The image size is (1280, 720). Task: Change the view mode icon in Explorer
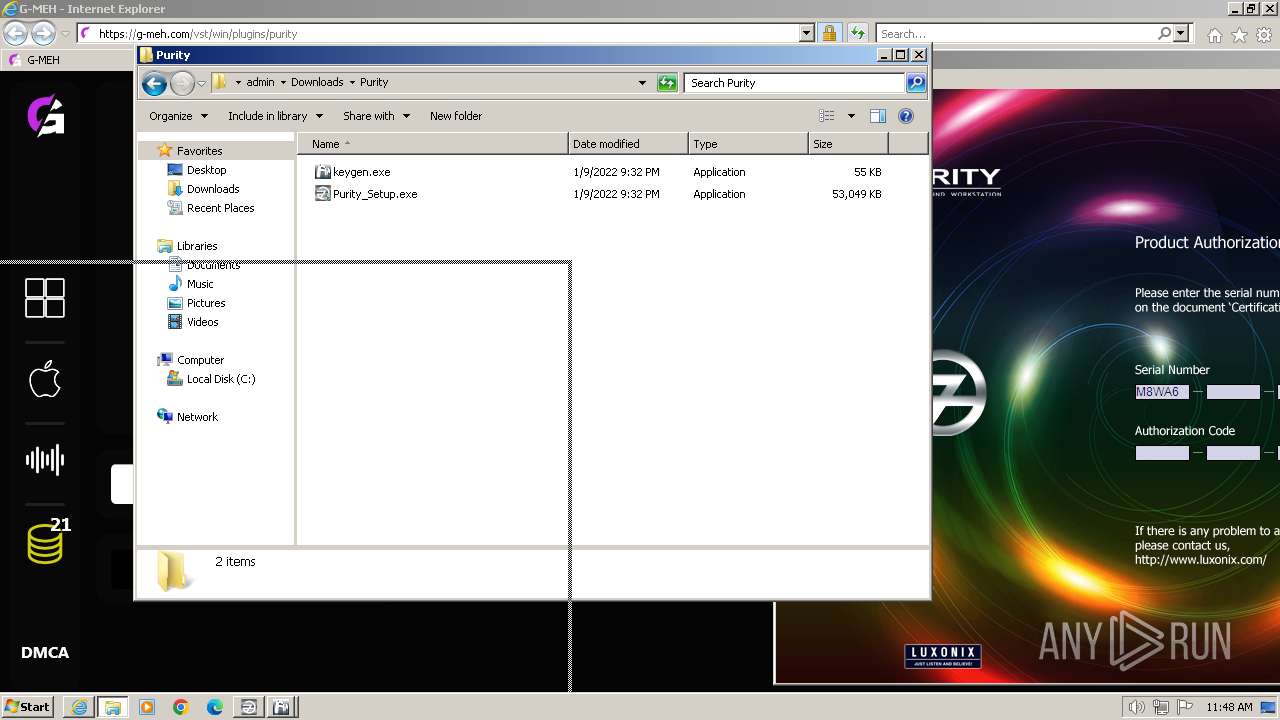click(826, 116)
